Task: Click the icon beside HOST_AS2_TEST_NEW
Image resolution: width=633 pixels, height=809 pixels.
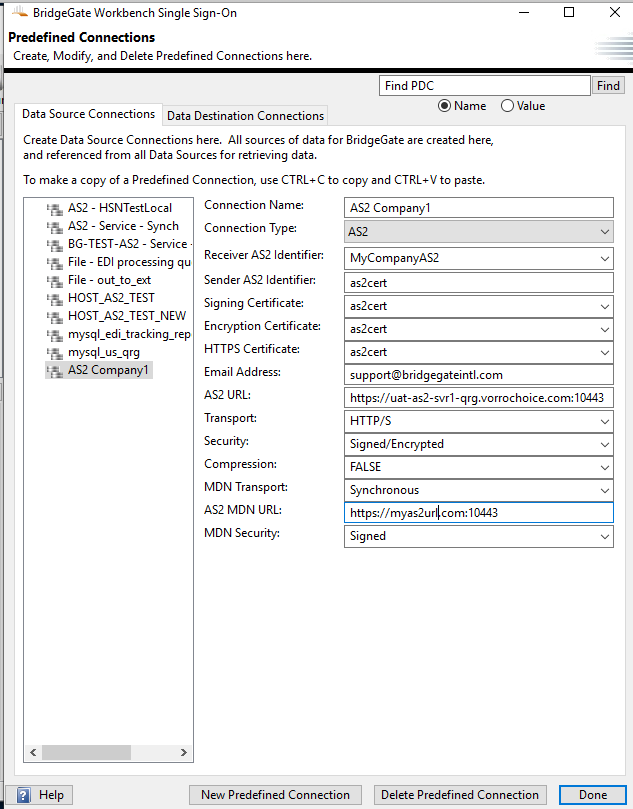Action: (x=55, y=317)
